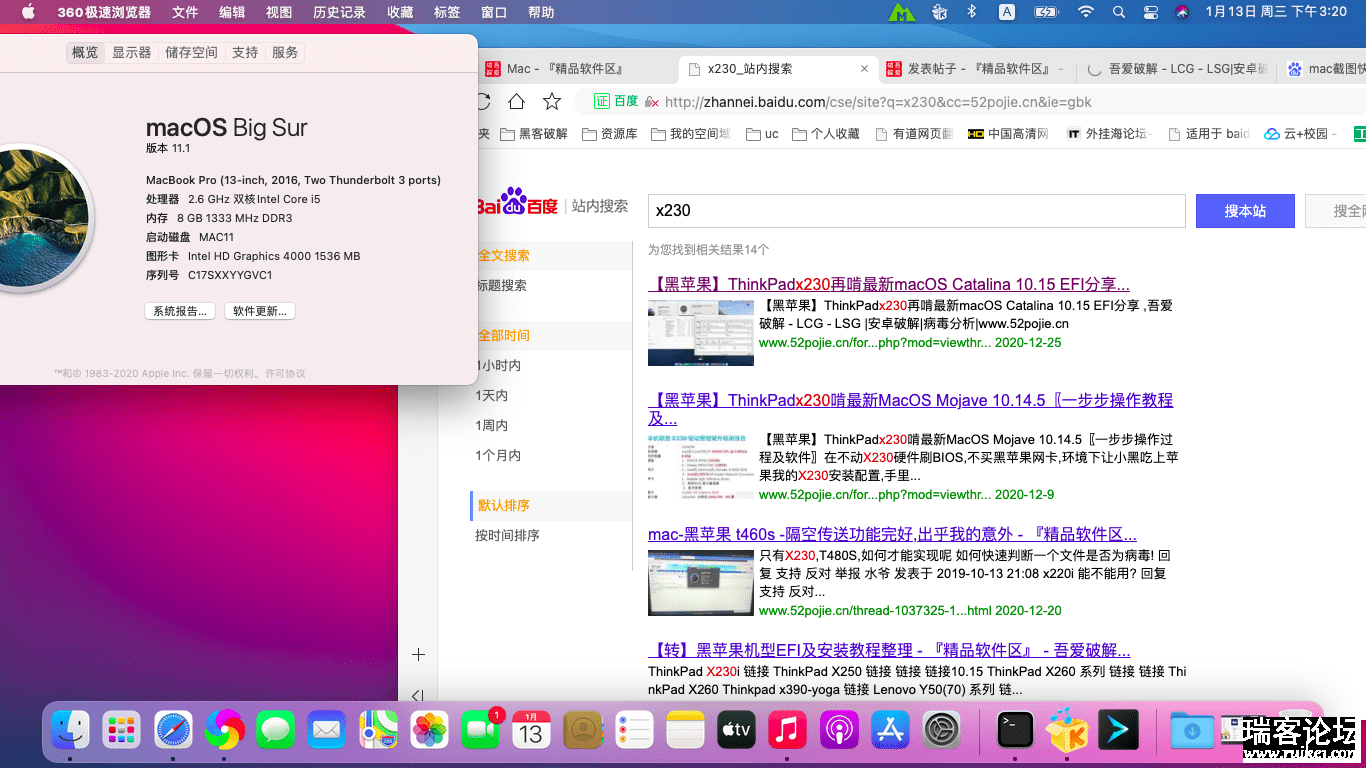Click the star bookmark icon
This screenshot has width=1366, height=768.
pyautogui.click(x=551, y=101)
